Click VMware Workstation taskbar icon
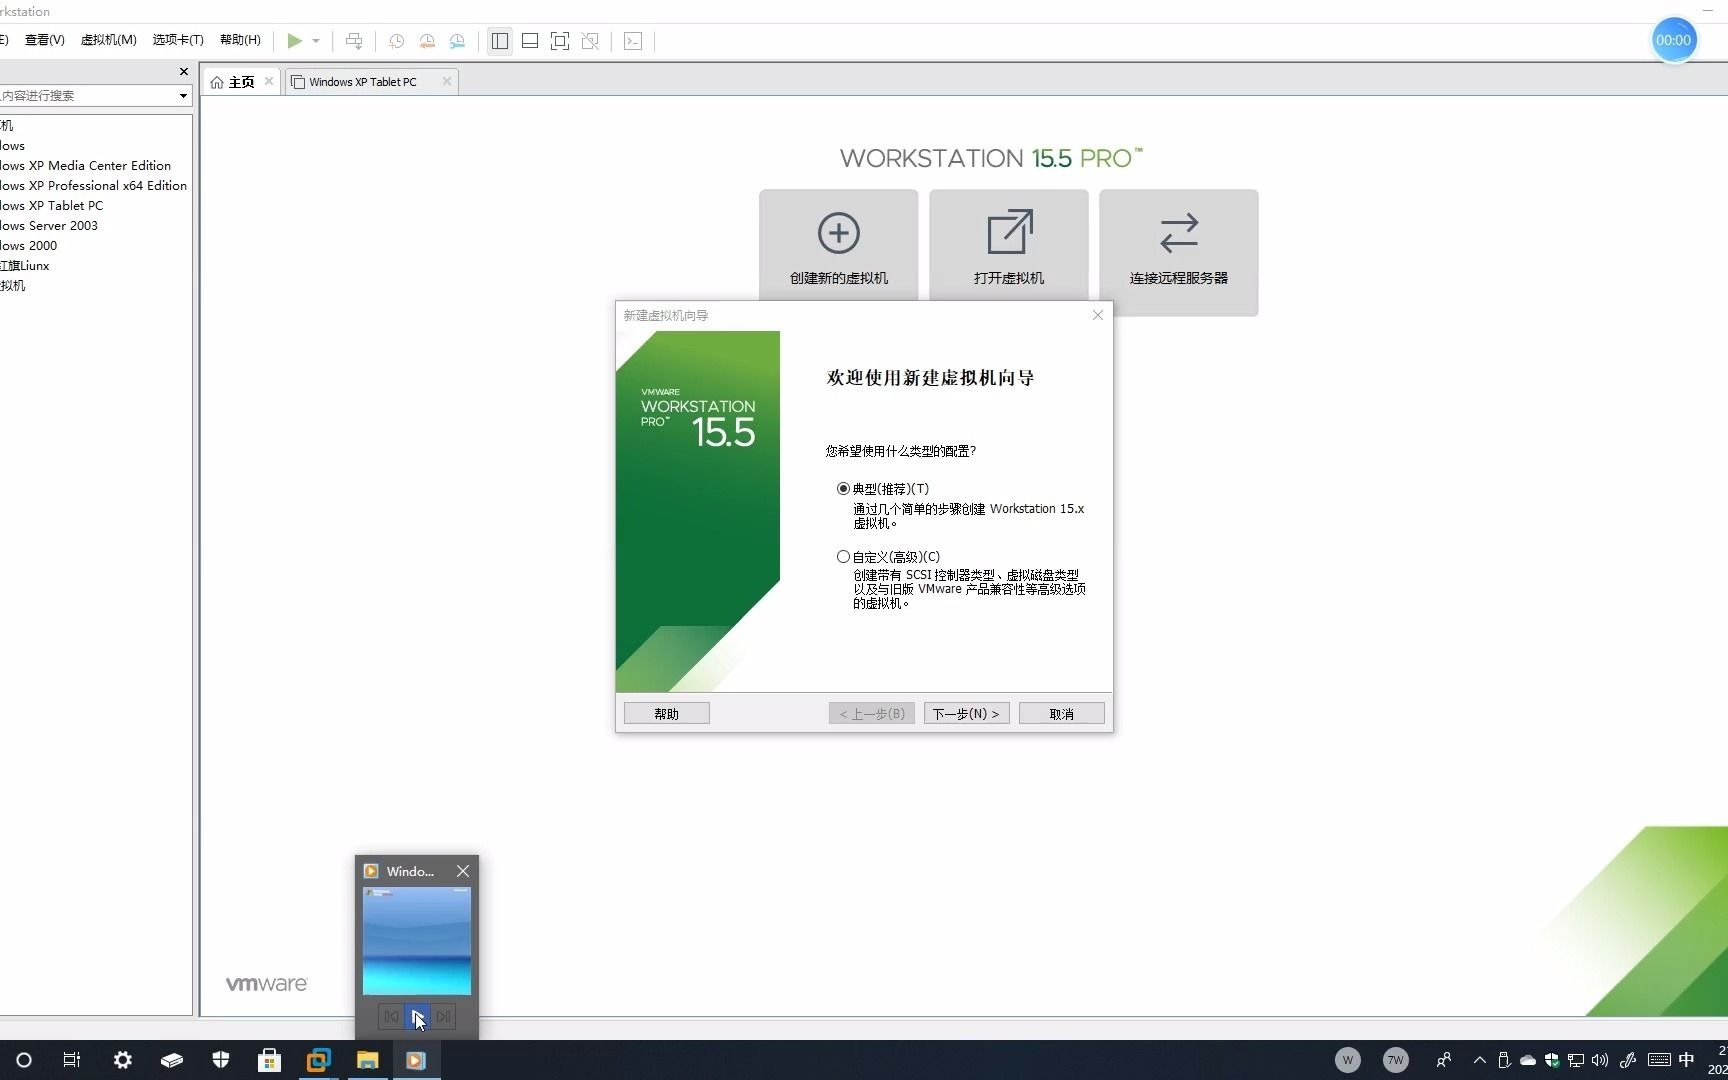This screenshot has height=1080, width=1728. point(318,1060)
